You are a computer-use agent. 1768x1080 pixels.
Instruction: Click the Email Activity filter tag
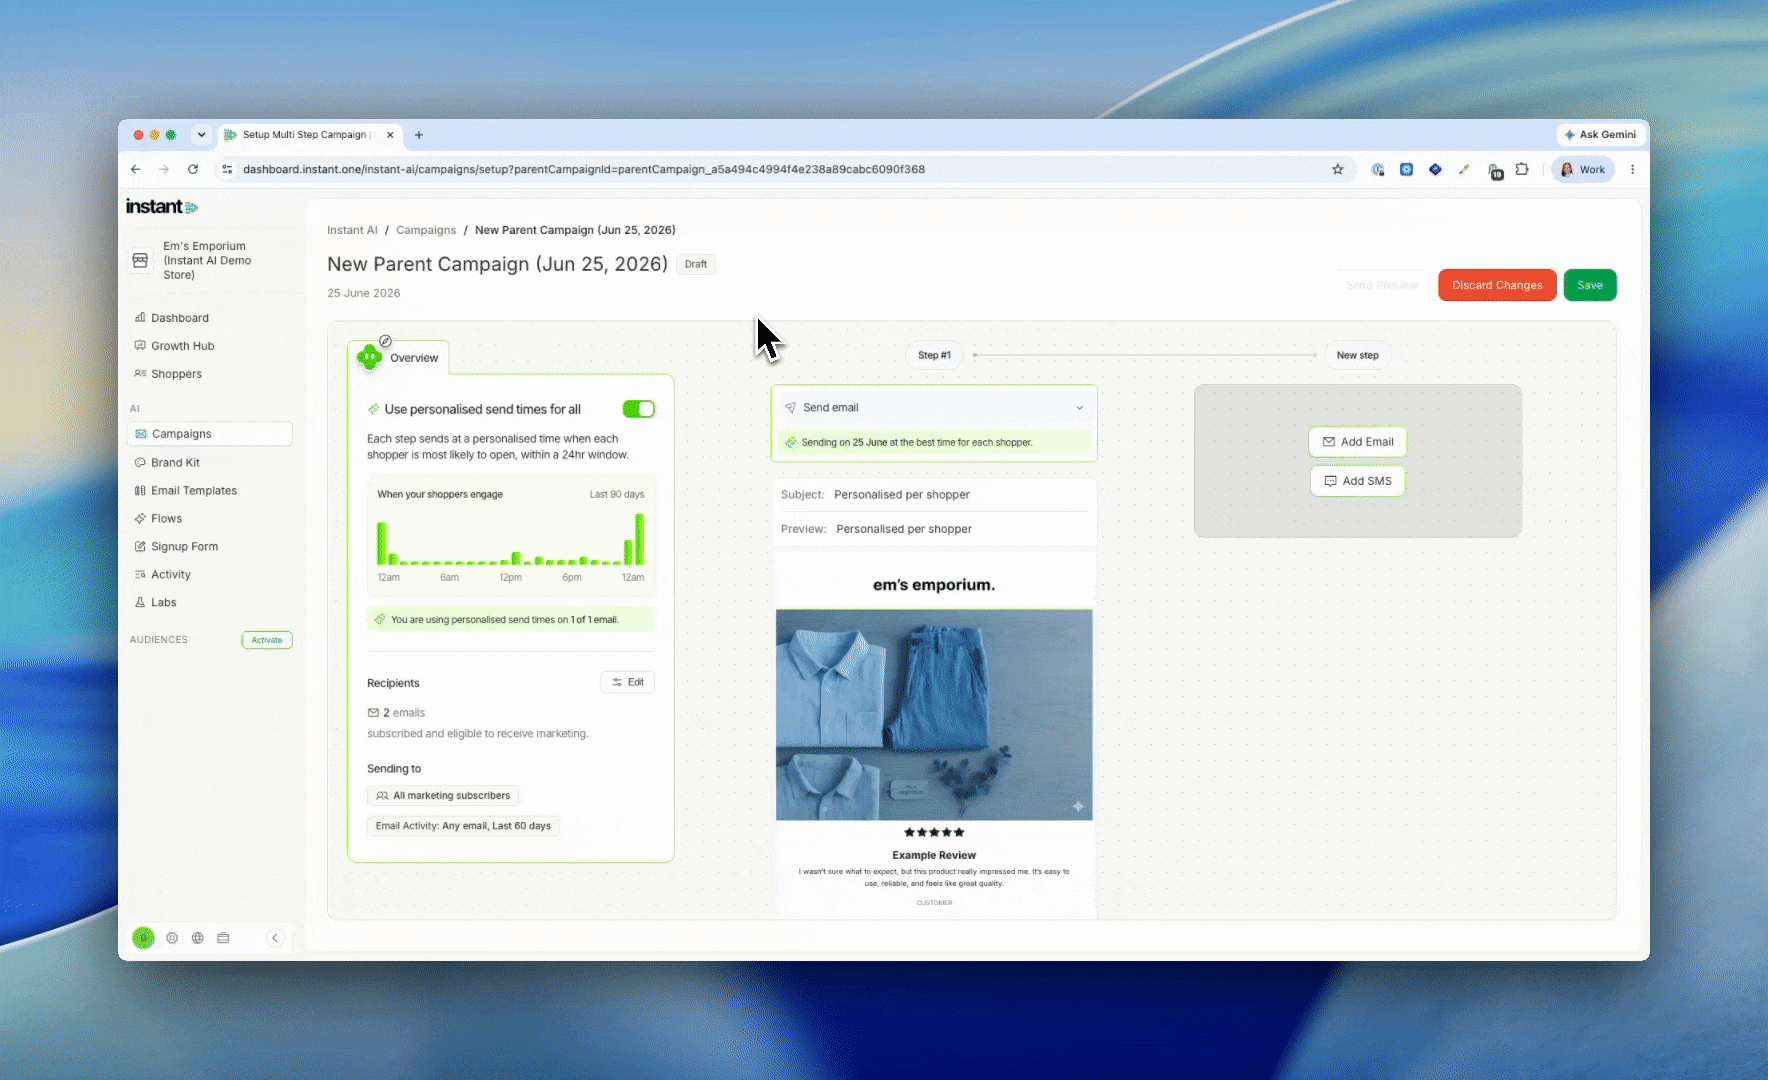[x=463, y=826]
